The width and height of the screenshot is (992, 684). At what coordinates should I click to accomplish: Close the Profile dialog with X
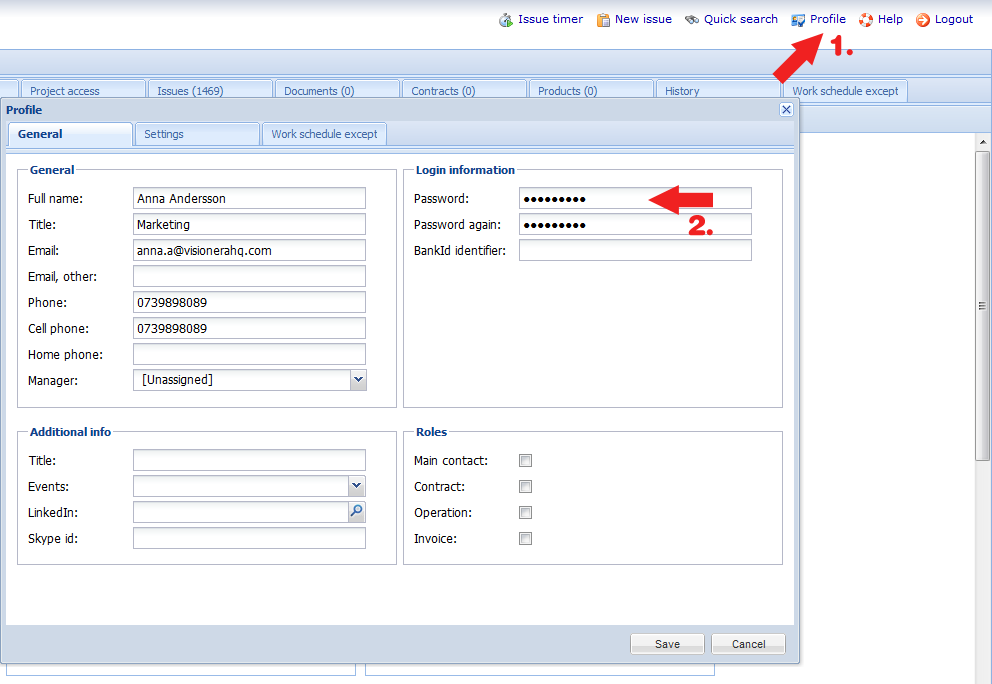coord(786,109)
